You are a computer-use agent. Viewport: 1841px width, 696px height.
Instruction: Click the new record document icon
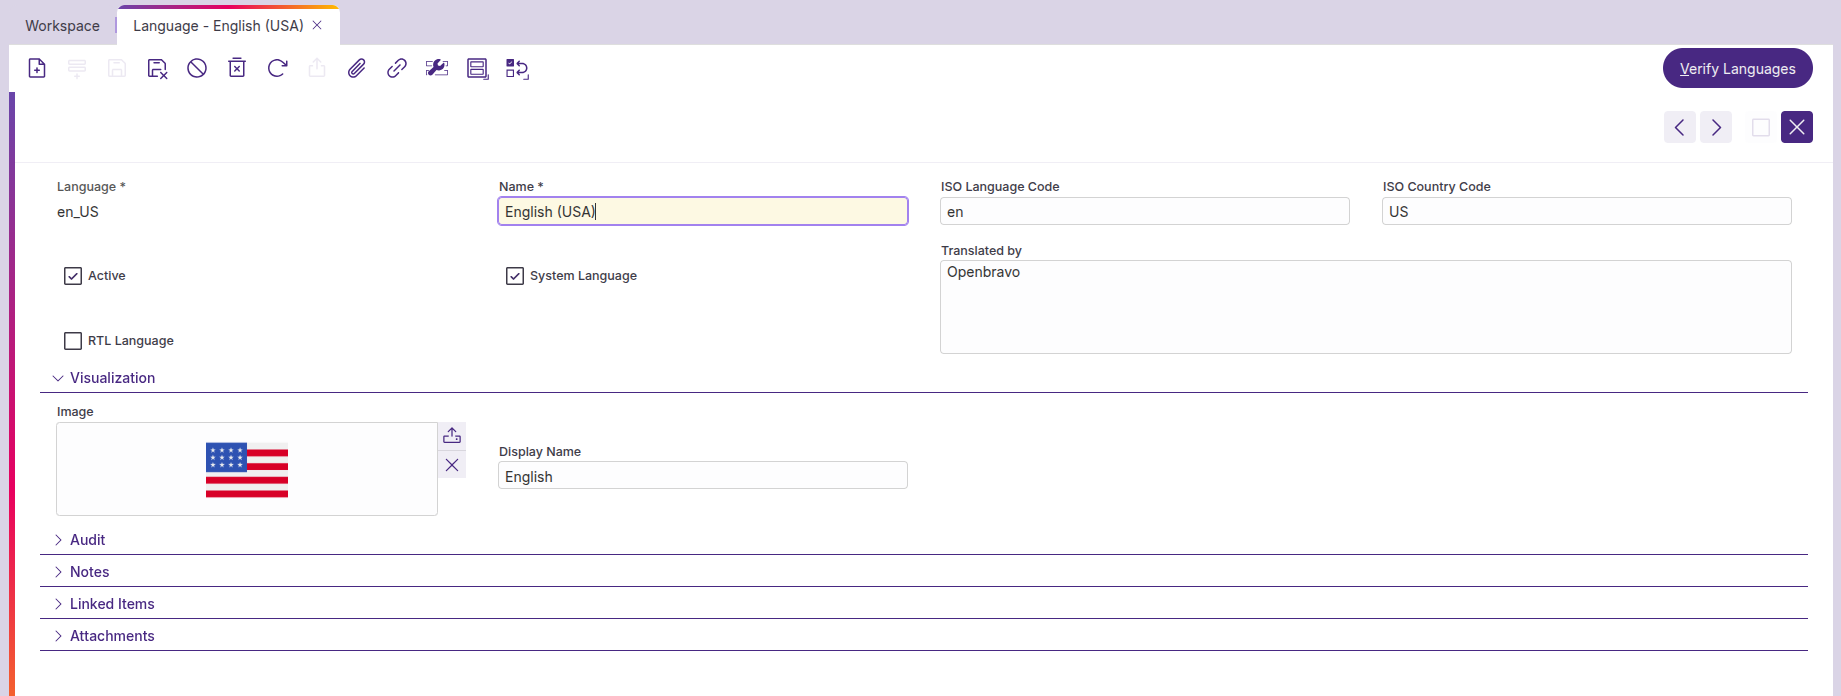coord(37,68)
